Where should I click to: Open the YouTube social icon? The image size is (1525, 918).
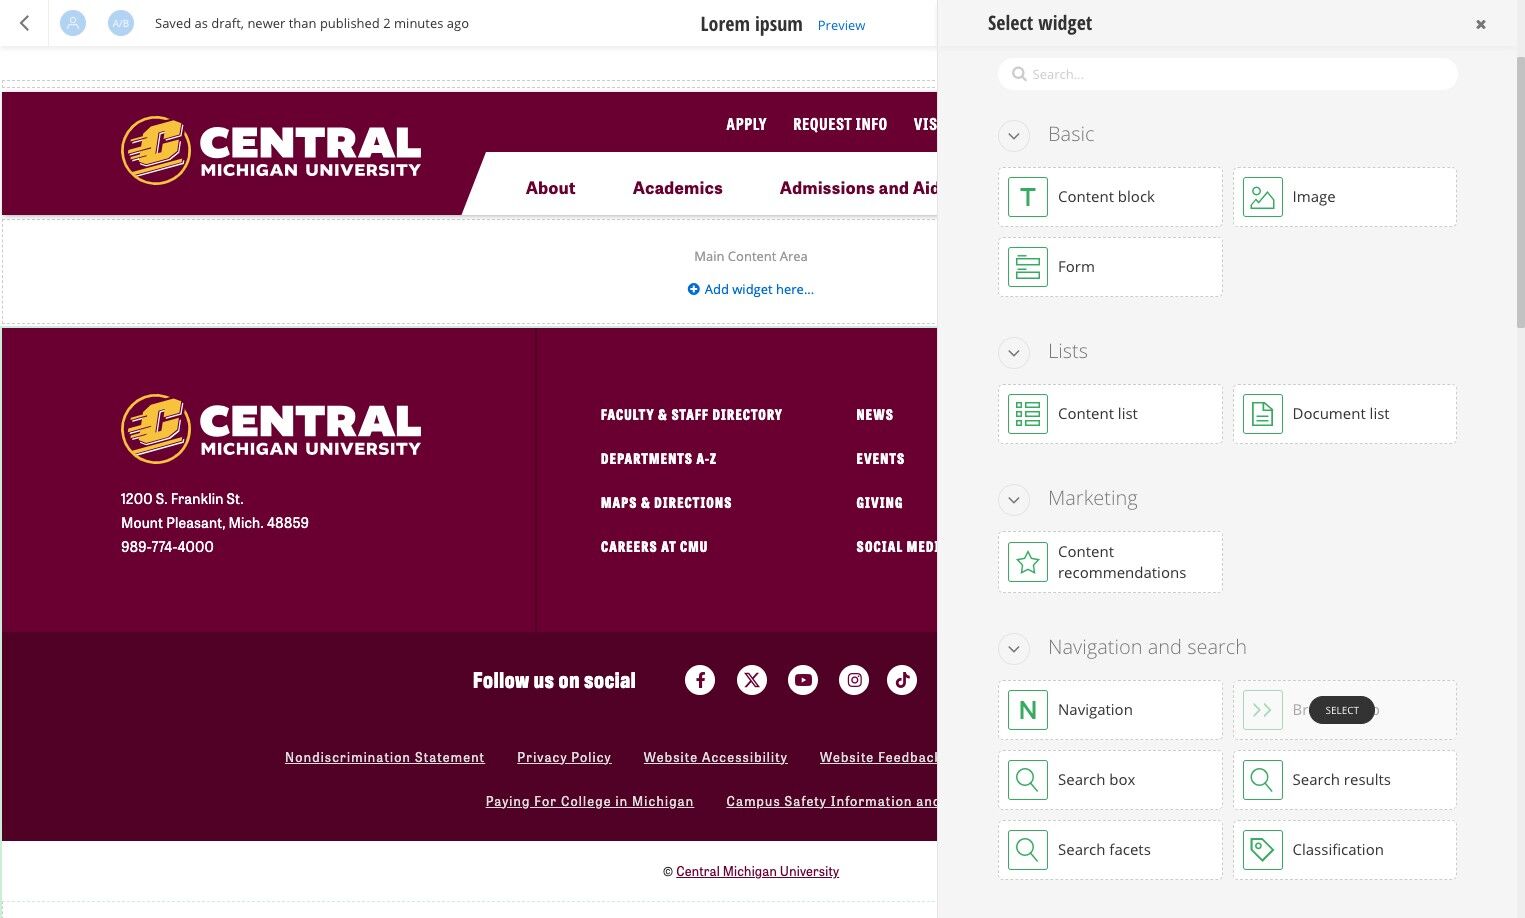pos(803,680)
